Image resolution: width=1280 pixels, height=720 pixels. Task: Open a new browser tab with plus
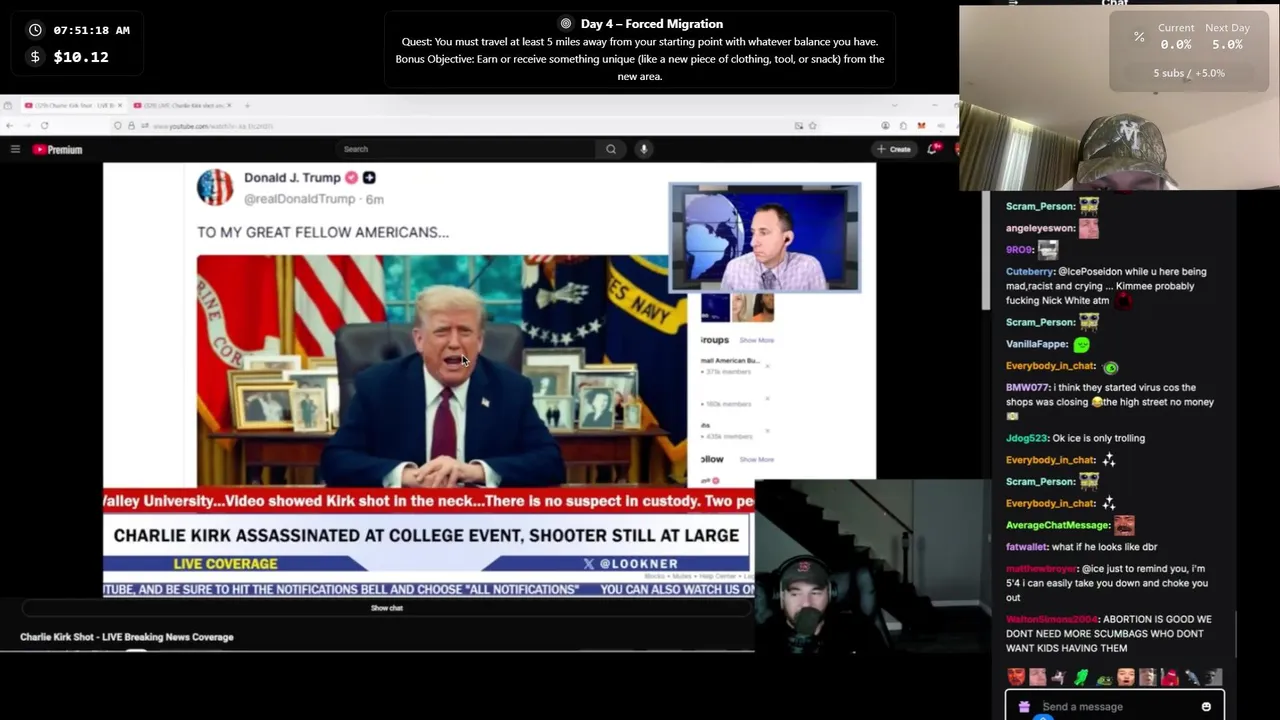click(247, 105)
